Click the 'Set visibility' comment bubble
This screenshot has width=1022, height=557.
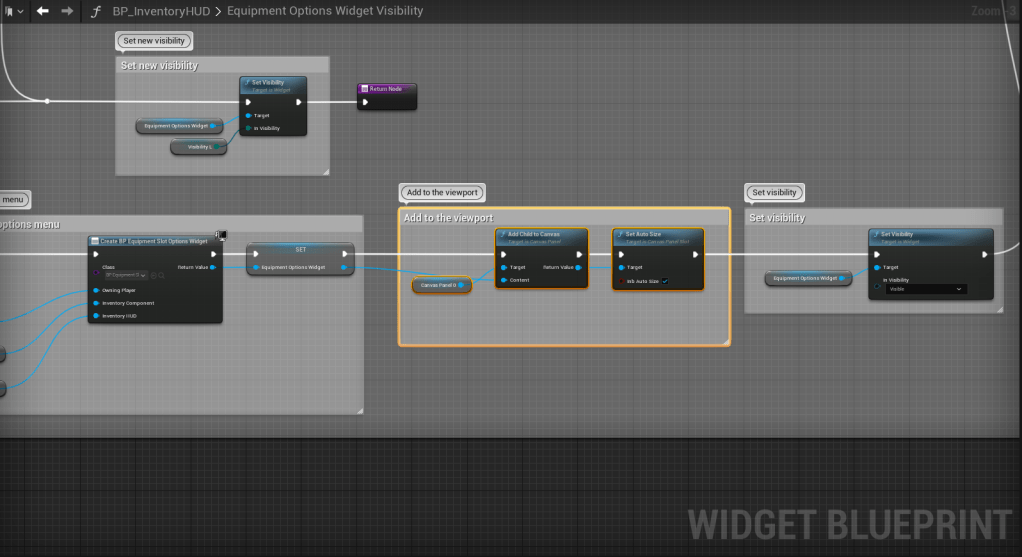coord(774,192)
